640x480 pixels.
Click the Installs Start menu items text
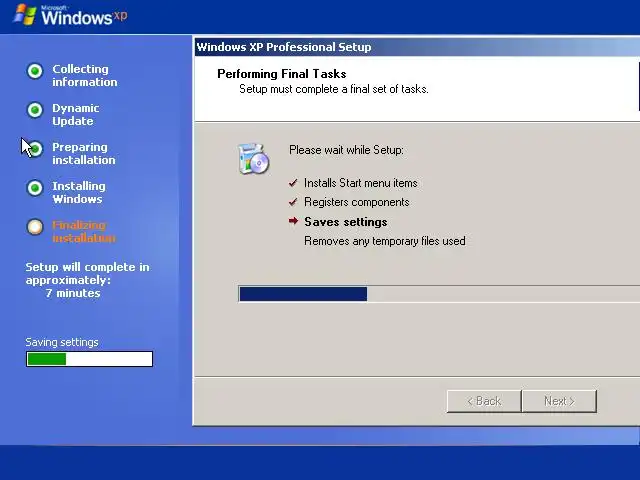click(361, 183)
